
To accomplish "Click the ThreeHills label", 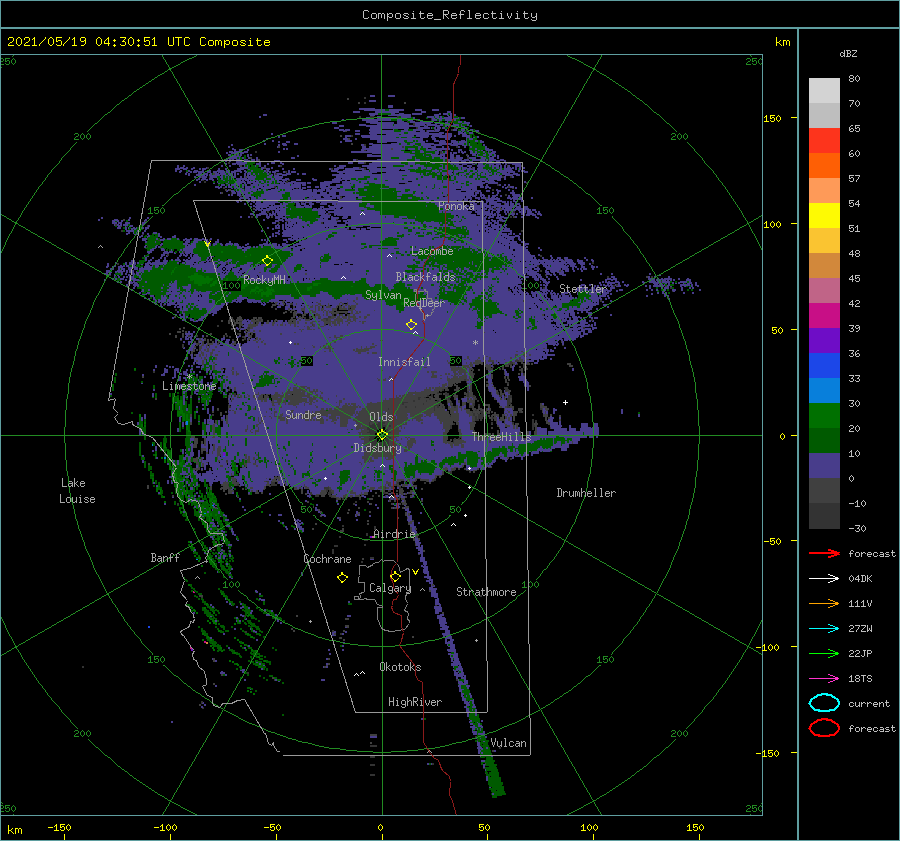I will 501,437.
